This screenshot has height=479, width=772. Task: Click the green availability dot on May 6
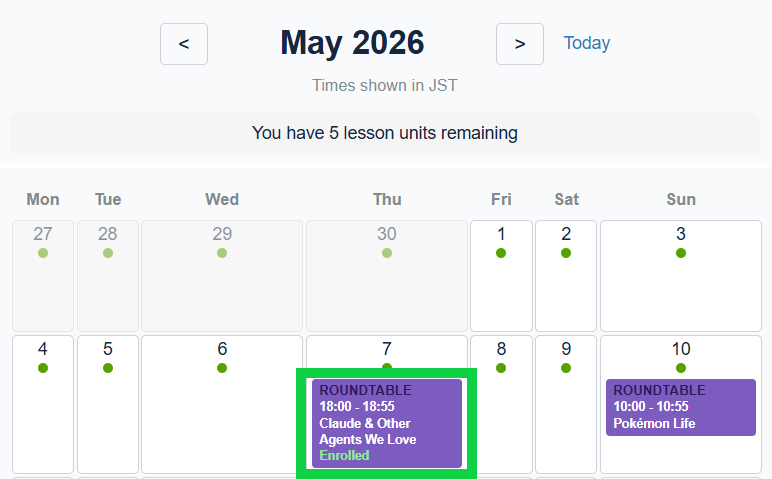tap(222, 368)
